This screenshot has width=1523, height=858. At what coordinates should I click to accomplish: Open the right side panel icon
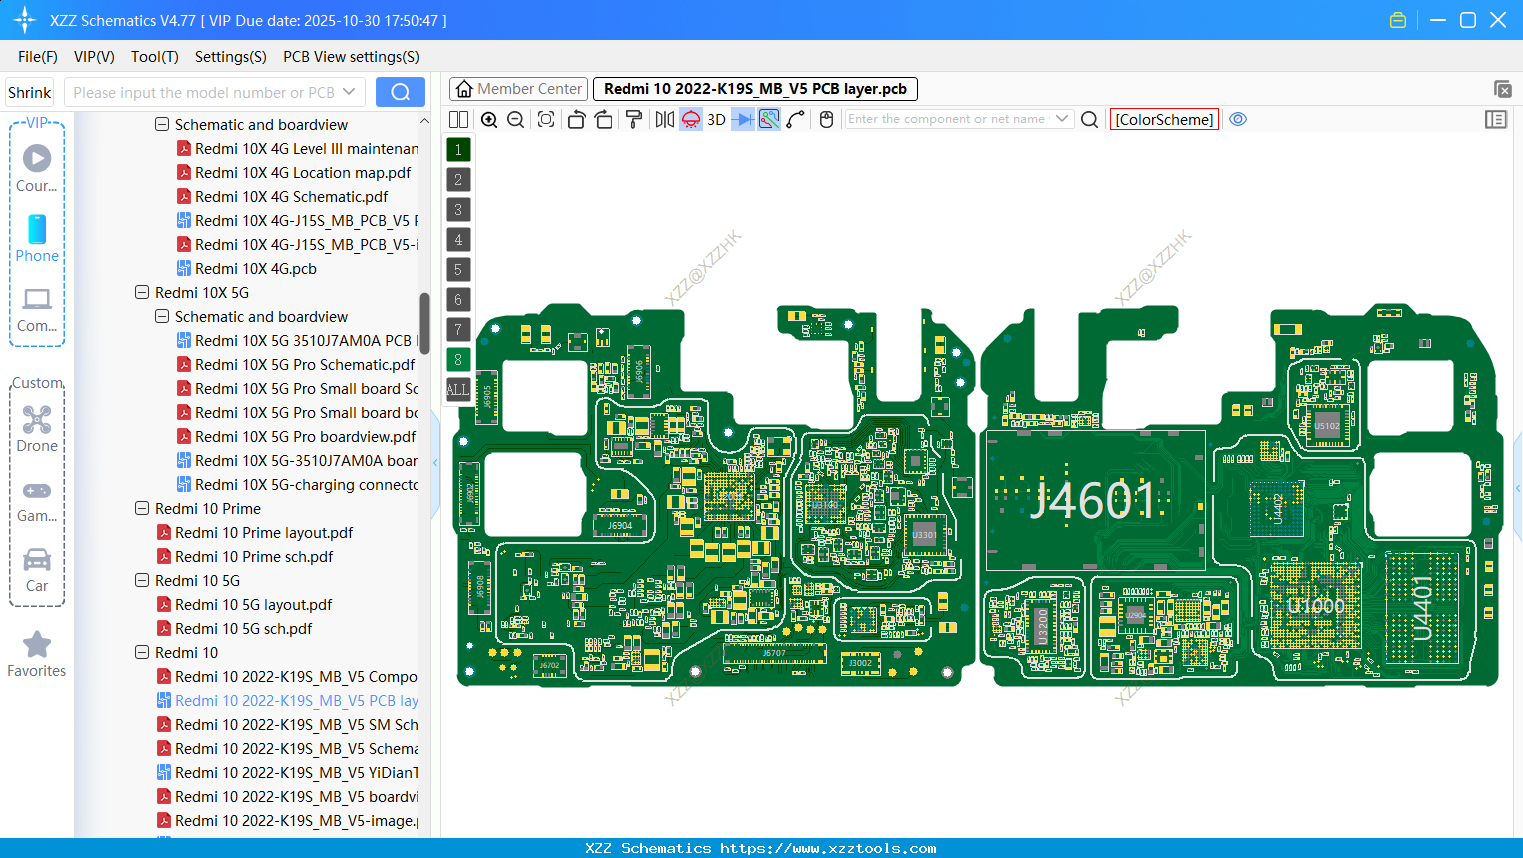click(x=1496, y=119)
